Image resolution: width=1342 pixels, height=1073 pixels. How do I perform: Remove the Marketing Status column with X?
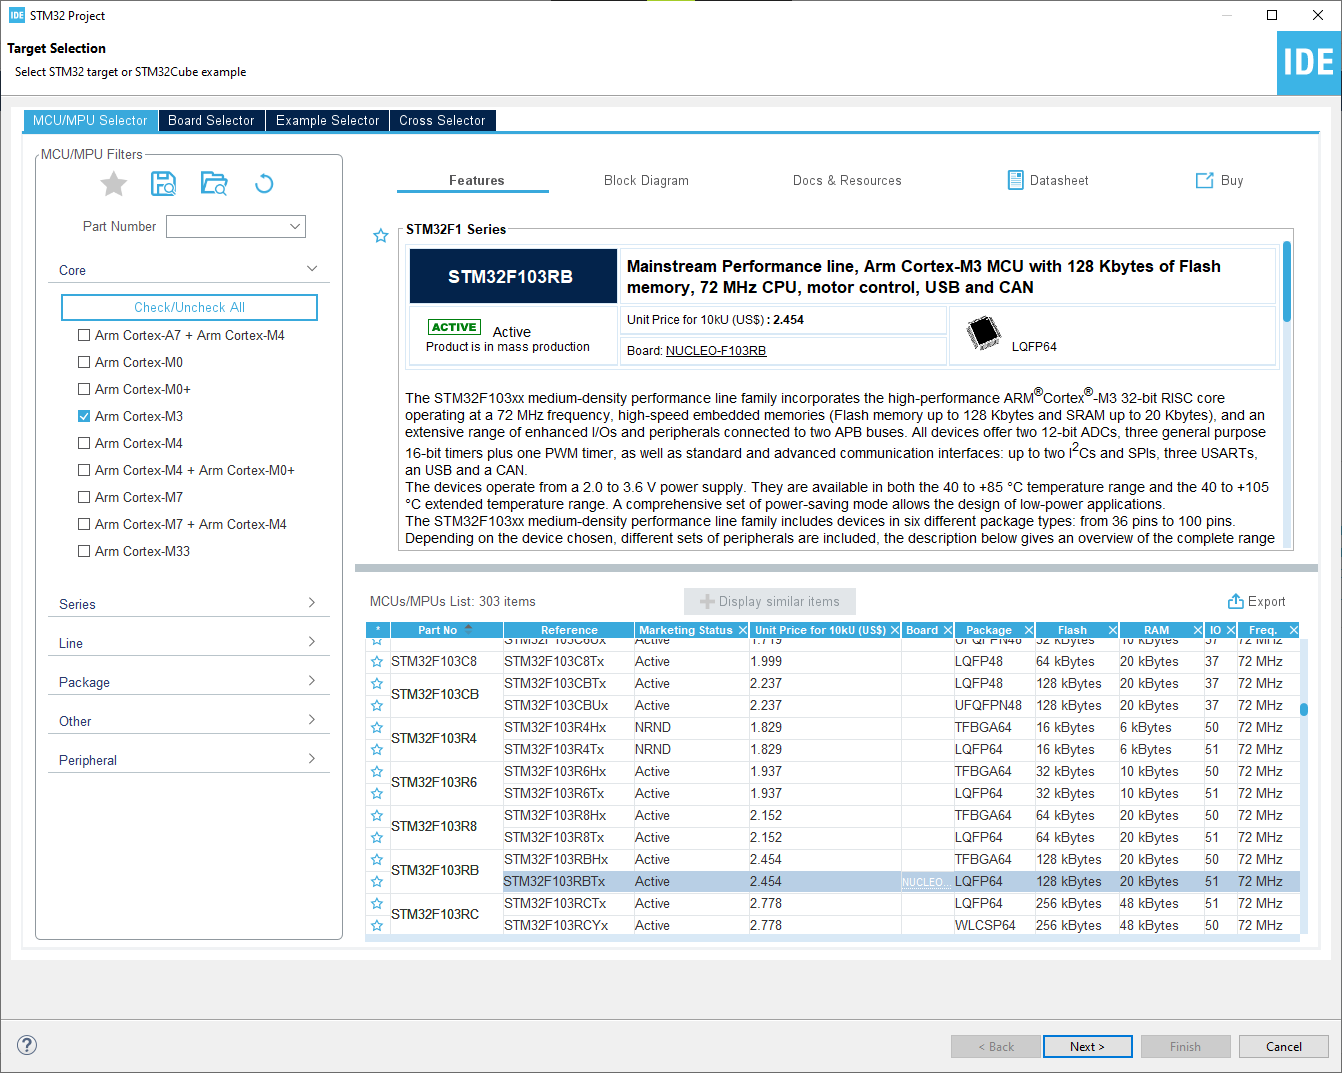click(742, 630)
